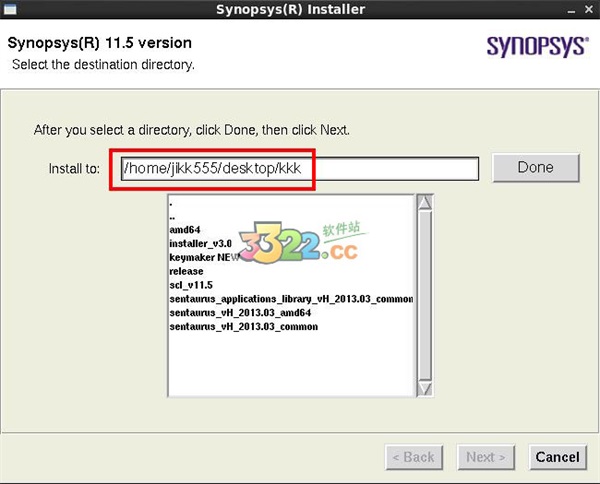Click the Done button
The image size is (600, 484).
[536, 168]
